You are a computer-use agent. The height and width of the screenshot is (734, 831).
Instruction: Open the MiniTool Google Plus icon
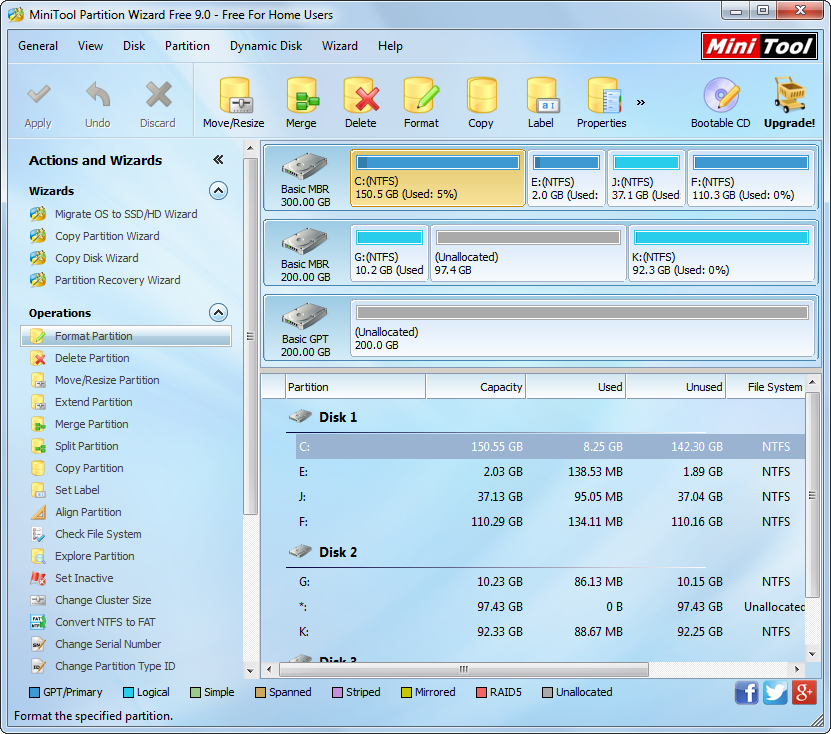click(804, 693)
